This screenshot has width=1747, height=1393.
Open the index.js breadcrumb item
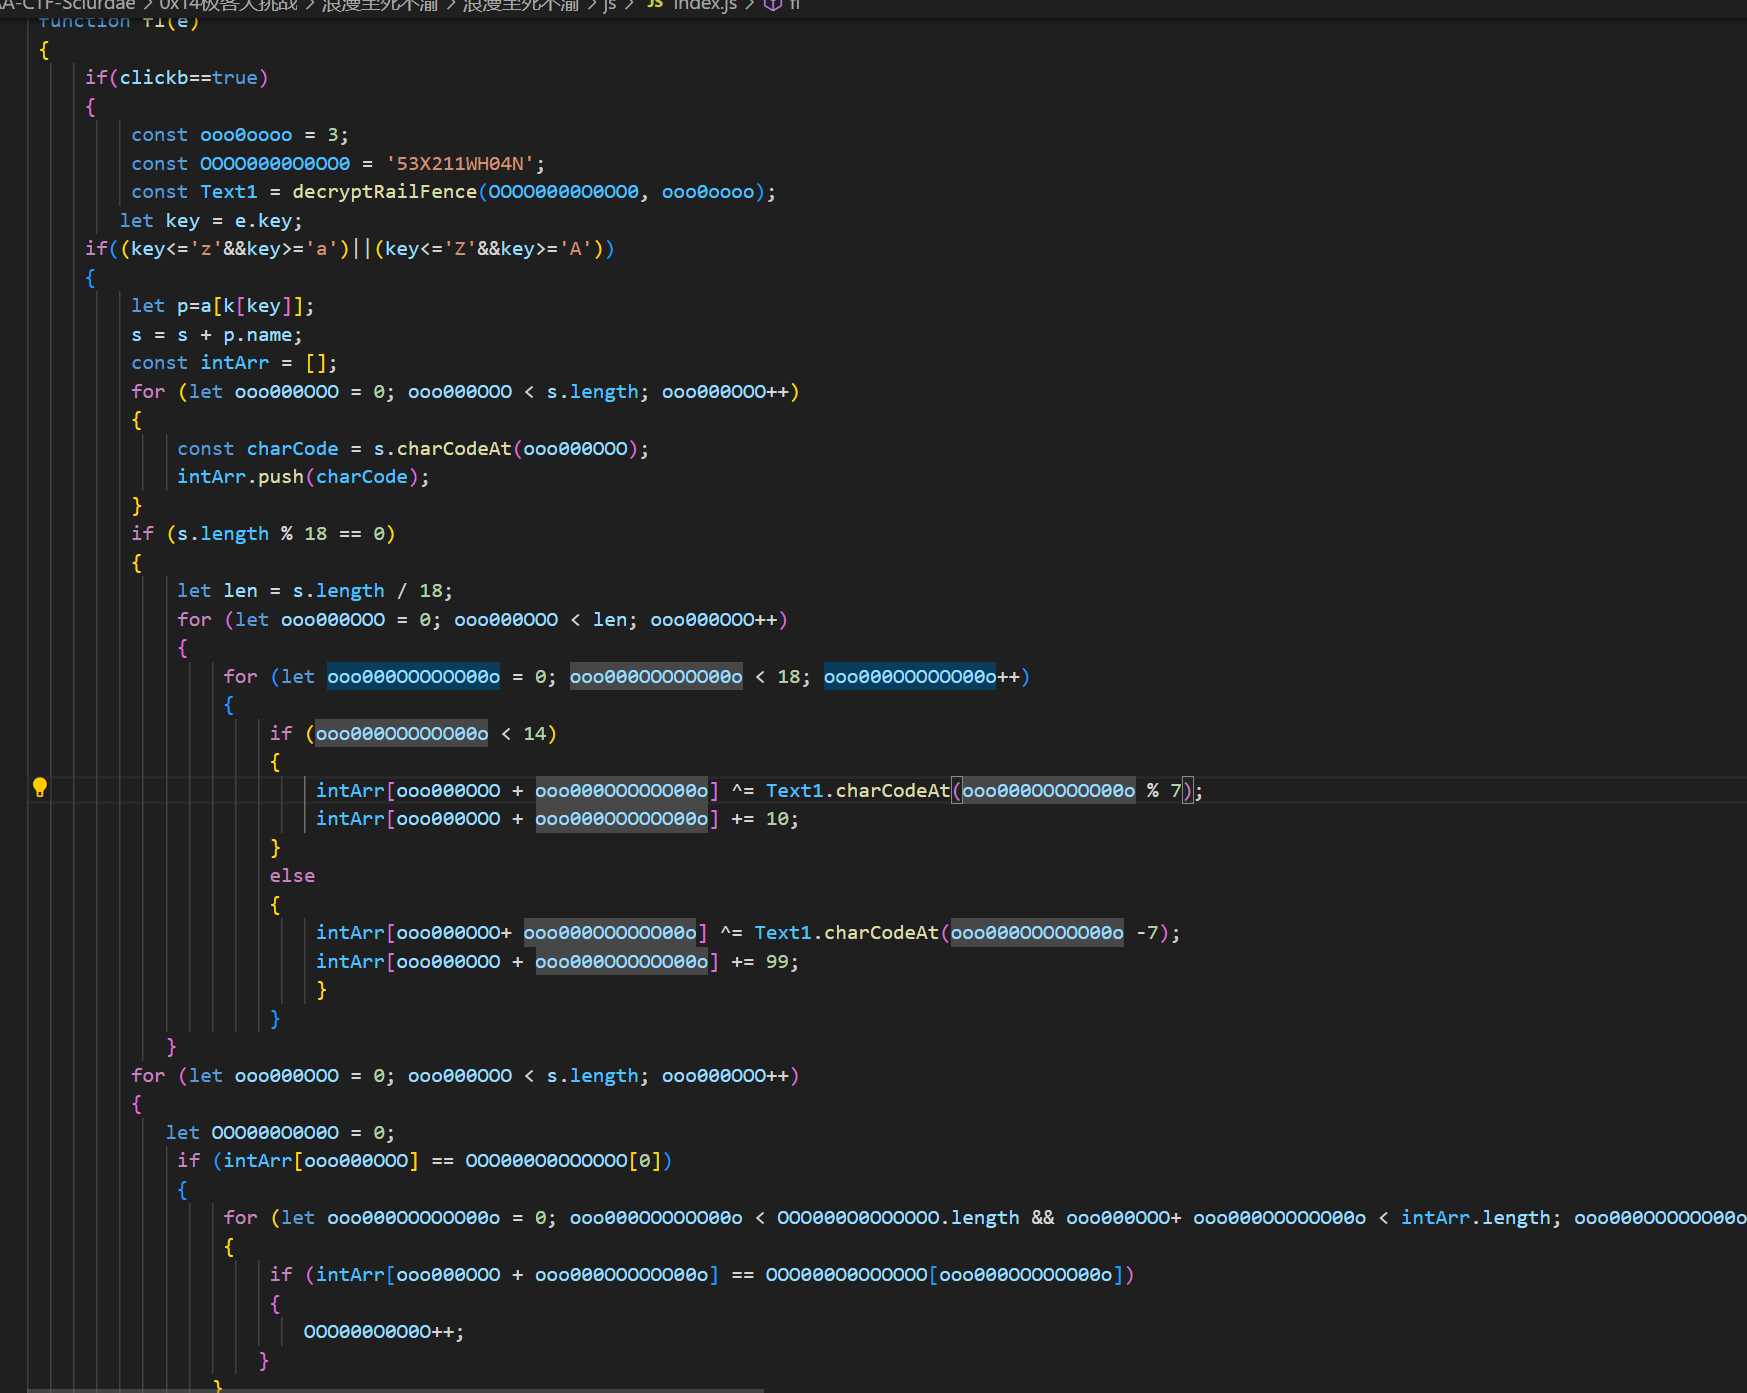[693, 5]
